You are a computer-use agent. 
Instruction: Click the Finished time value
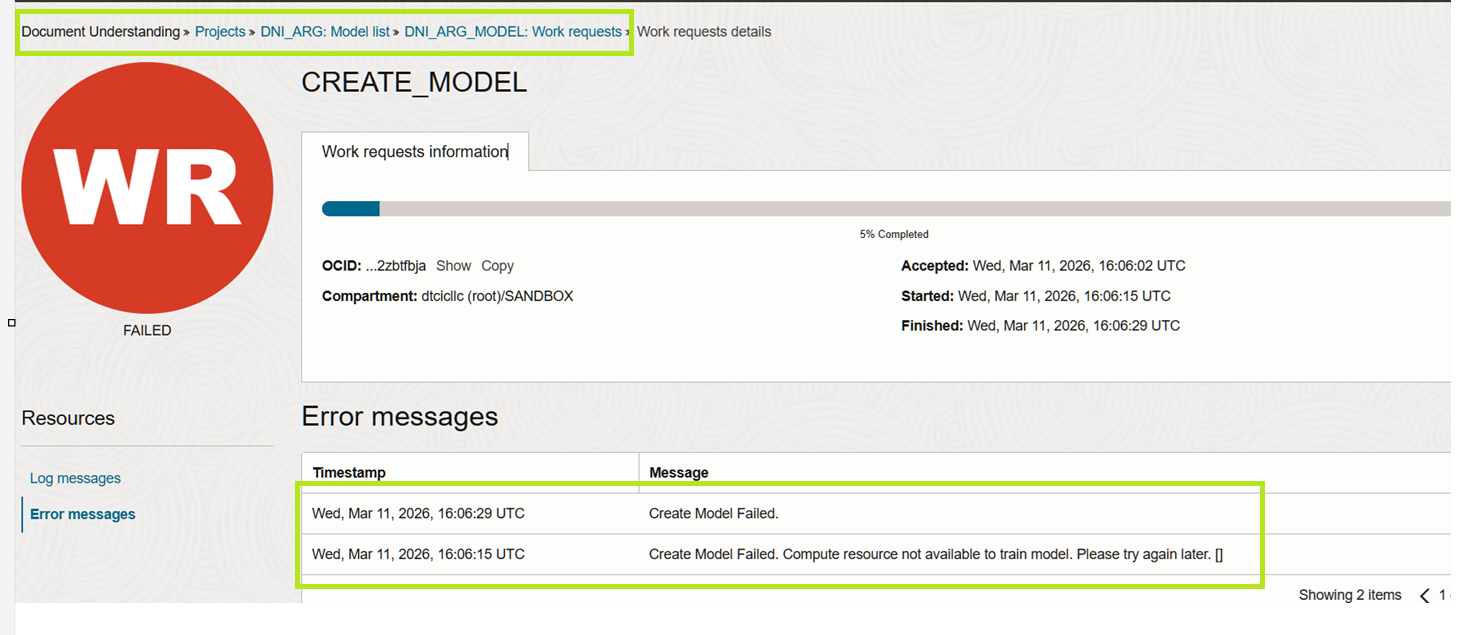click(x=1074, y=326)
